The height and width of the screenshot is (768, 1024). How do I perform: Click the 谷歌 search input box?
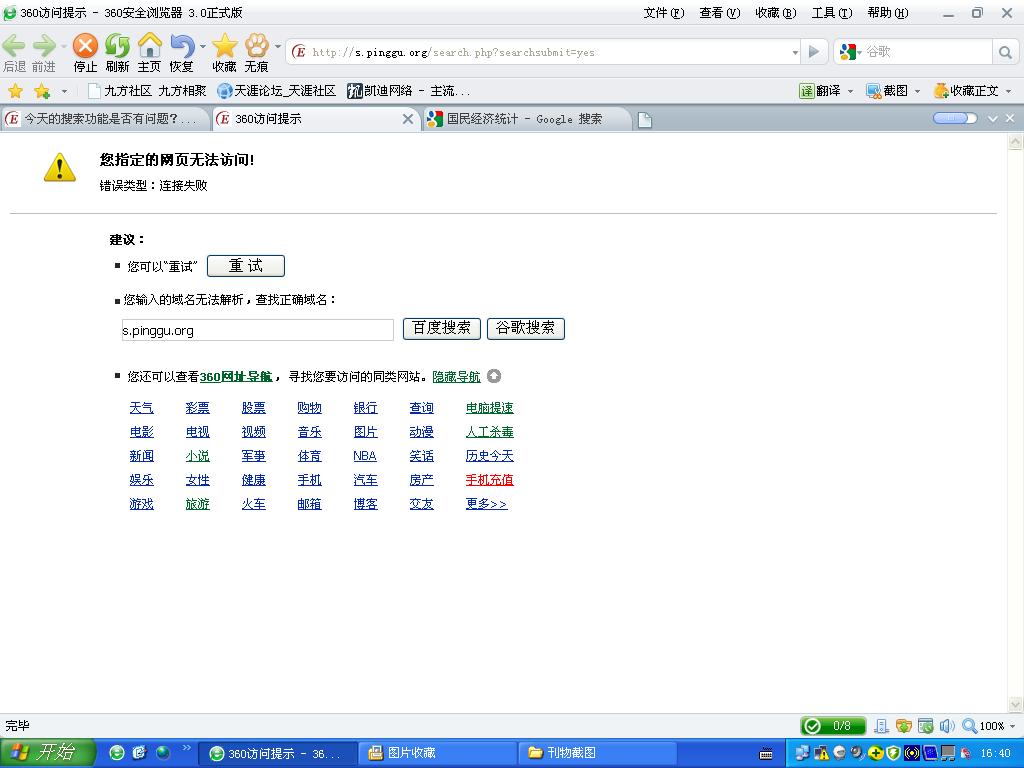[927, 52]
